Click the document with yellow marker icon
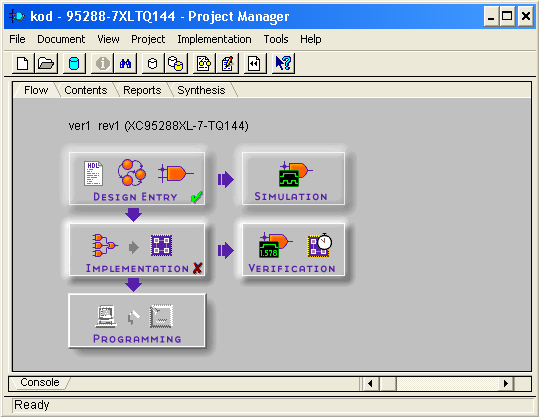539x417 pixels. coord(204,64)
